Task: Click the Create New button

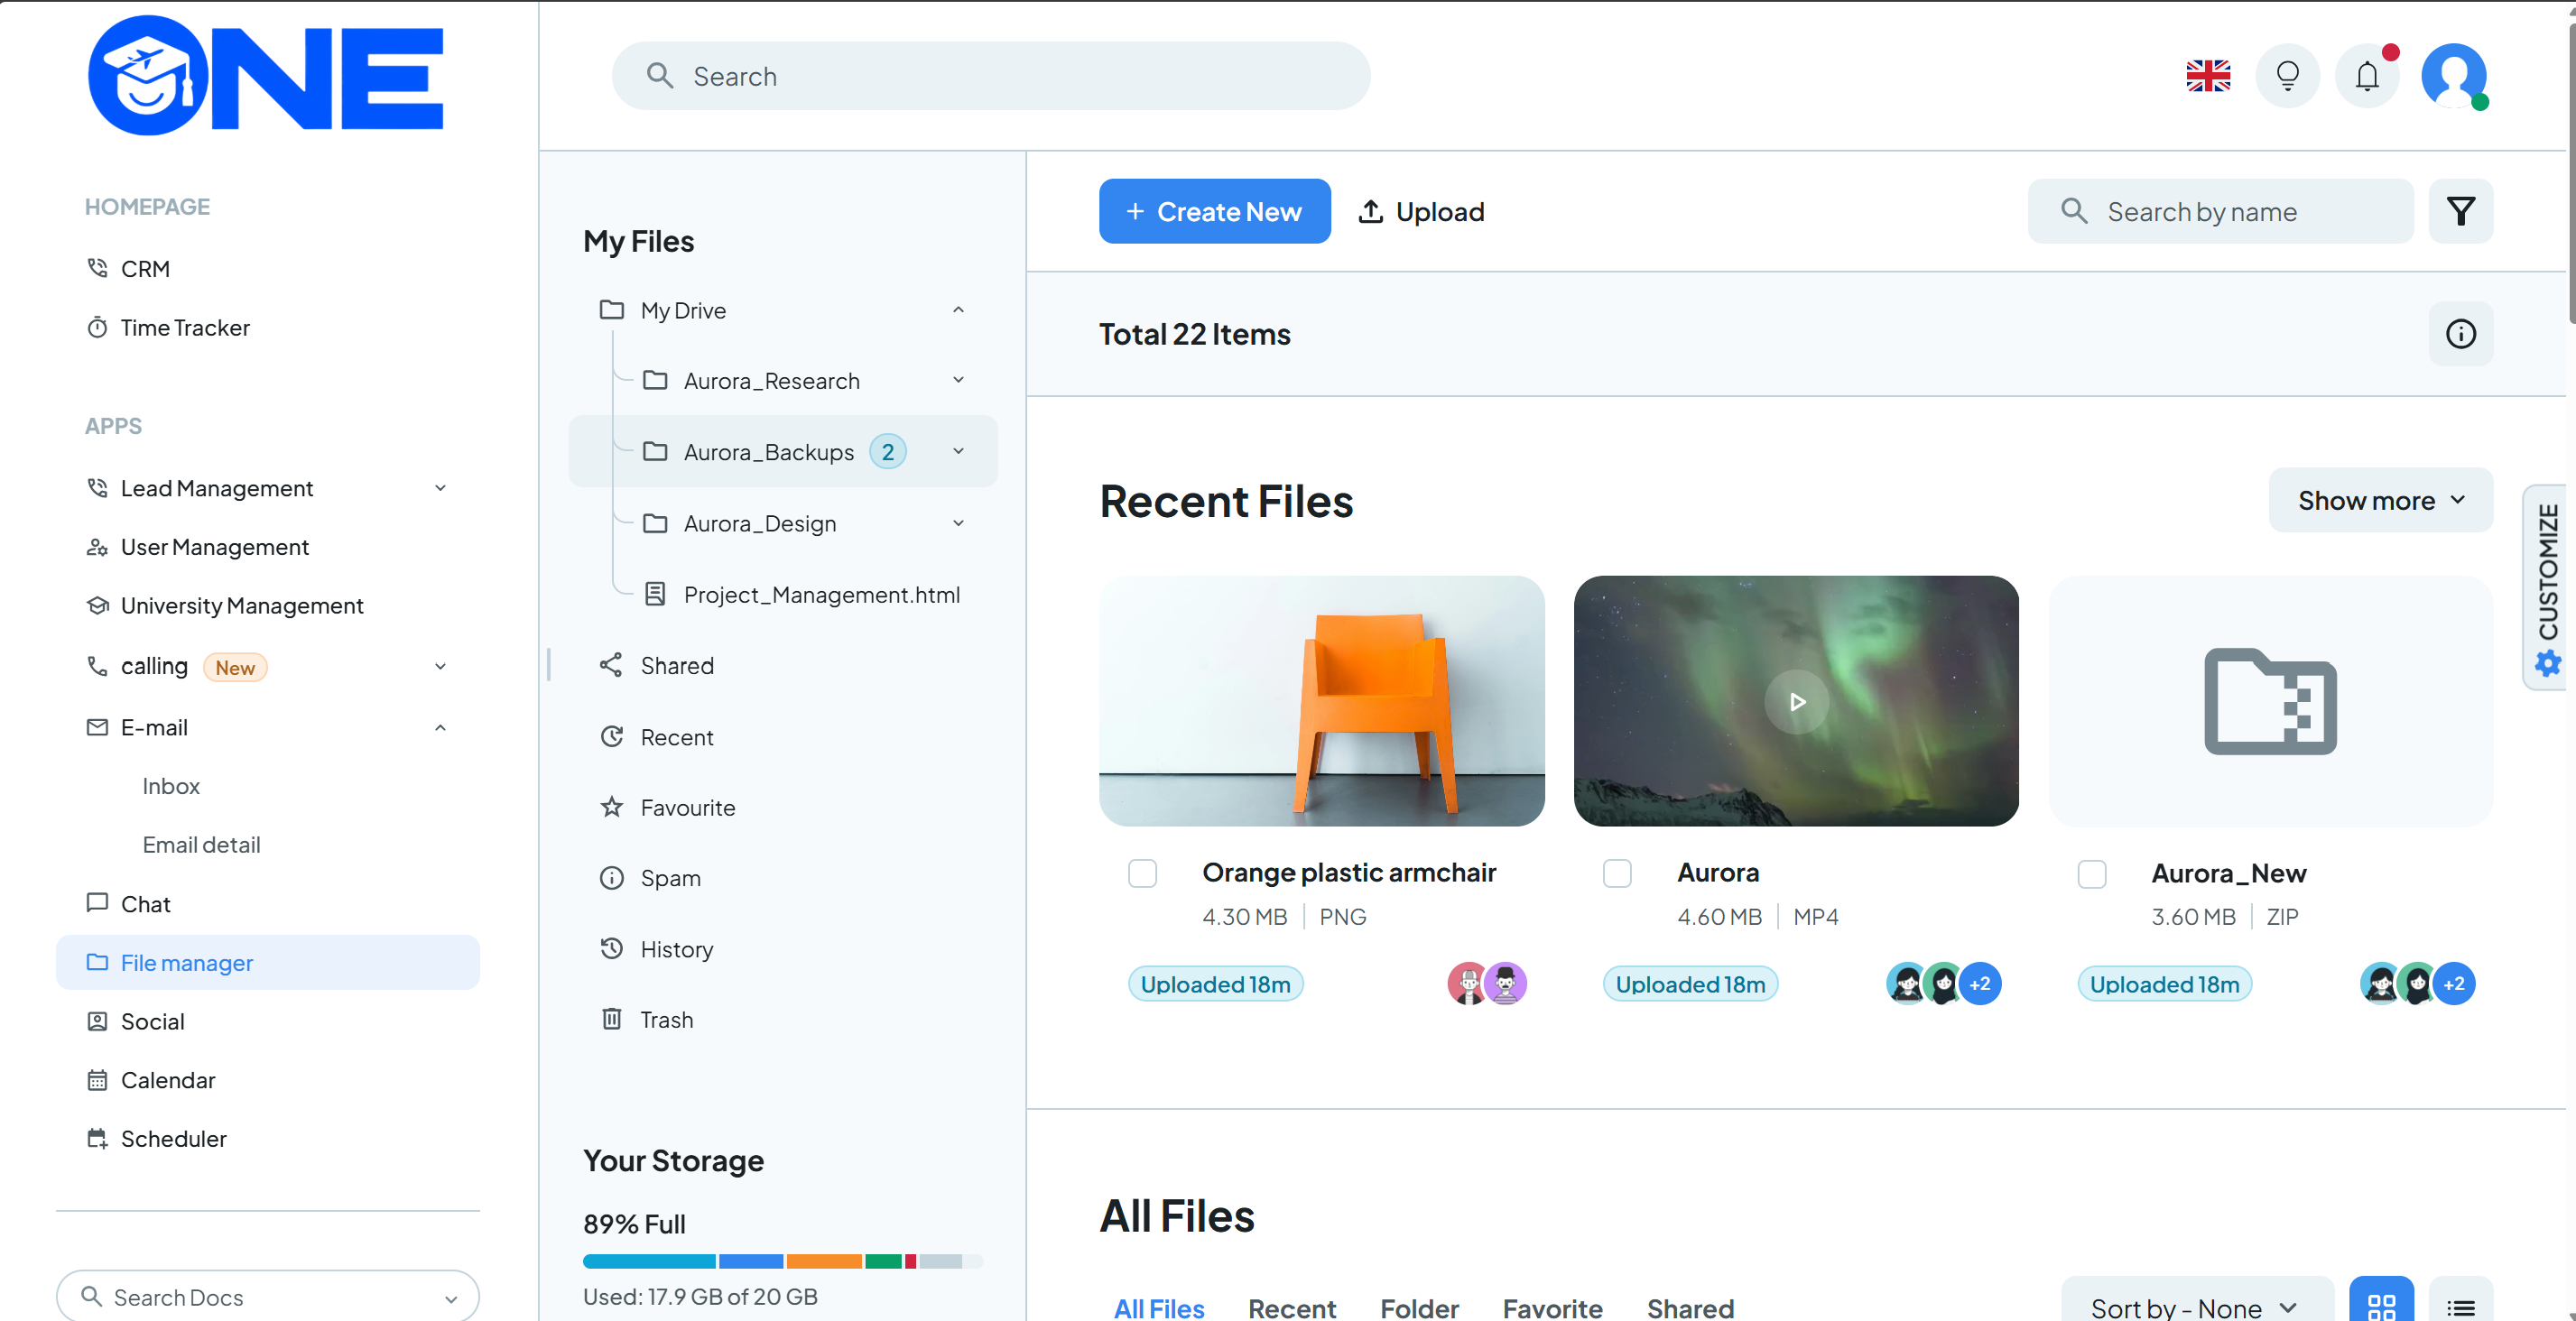Action: coord(1214,211)
